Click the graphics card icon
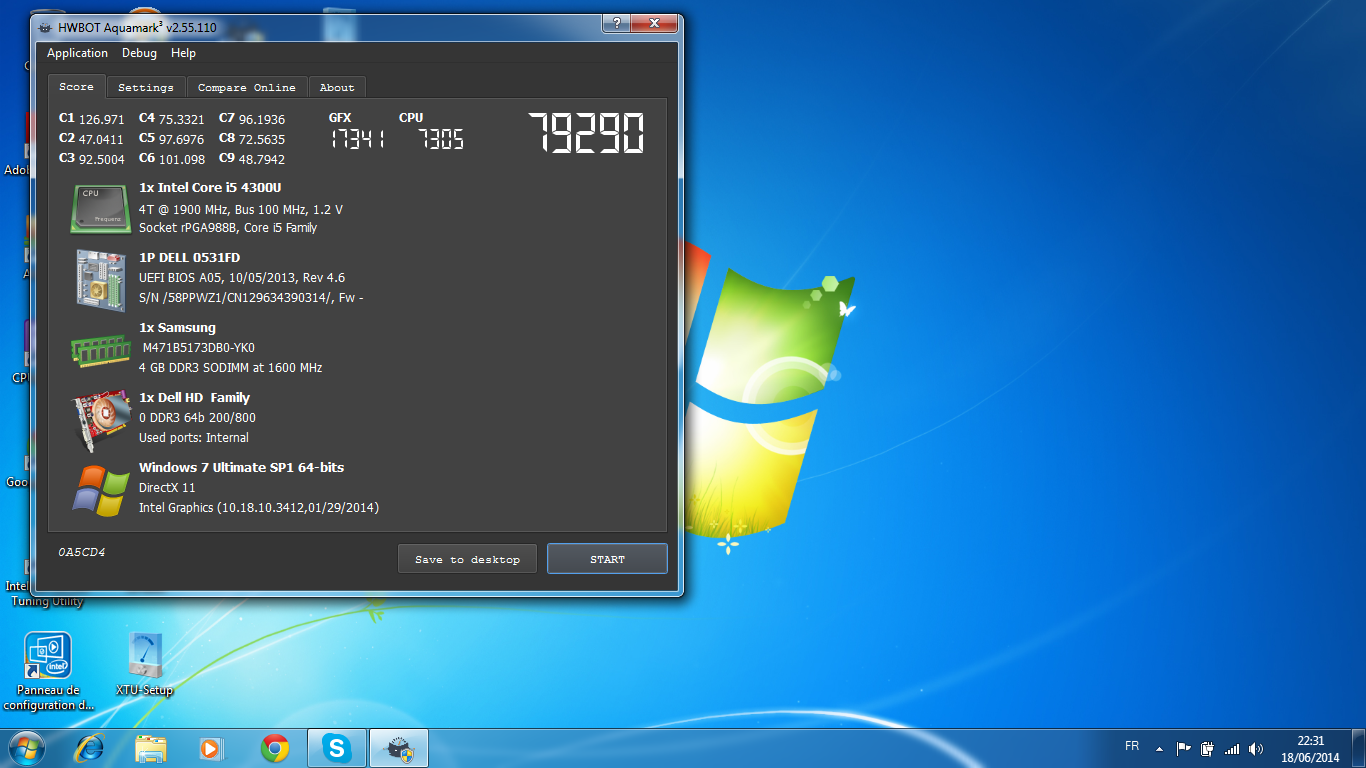 tap(101, 420)
